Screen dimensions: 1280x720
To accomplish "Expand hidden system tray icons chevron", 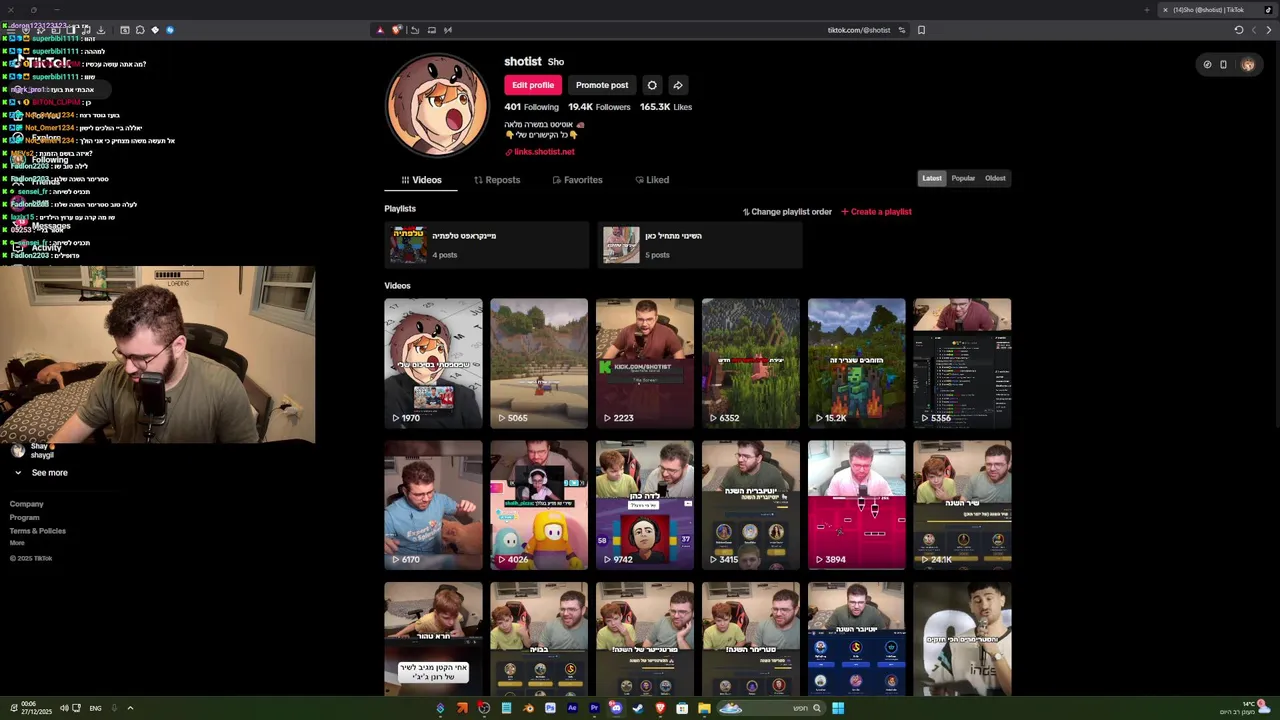I will click(x=130, y=708).
